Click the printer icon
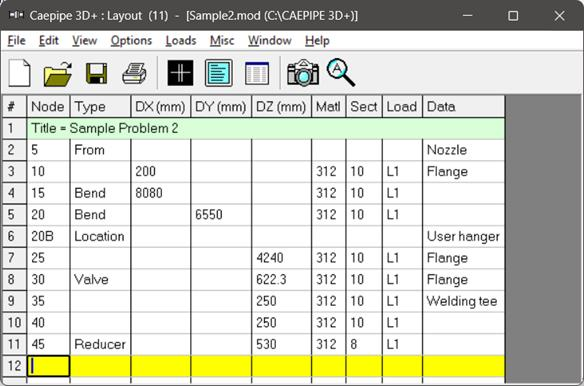 [x=134, y=73]
